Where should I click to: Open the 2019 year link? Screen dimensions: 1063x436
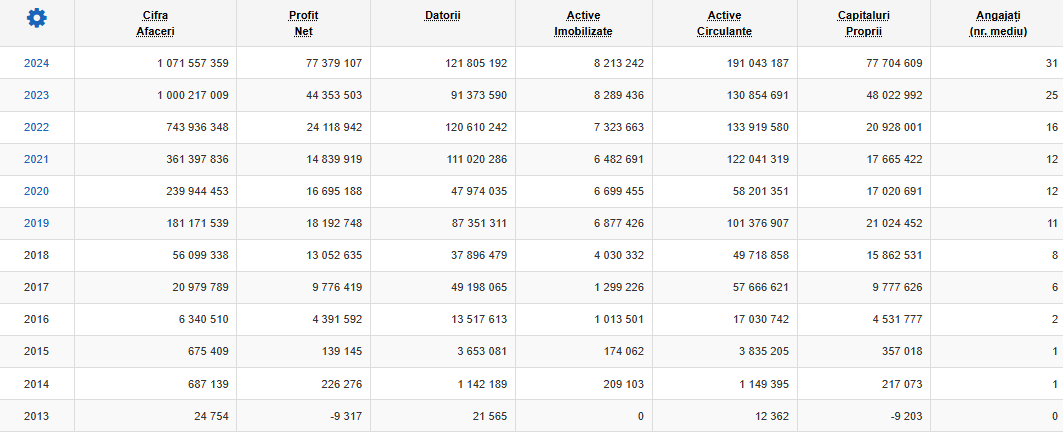coord(37,223)
